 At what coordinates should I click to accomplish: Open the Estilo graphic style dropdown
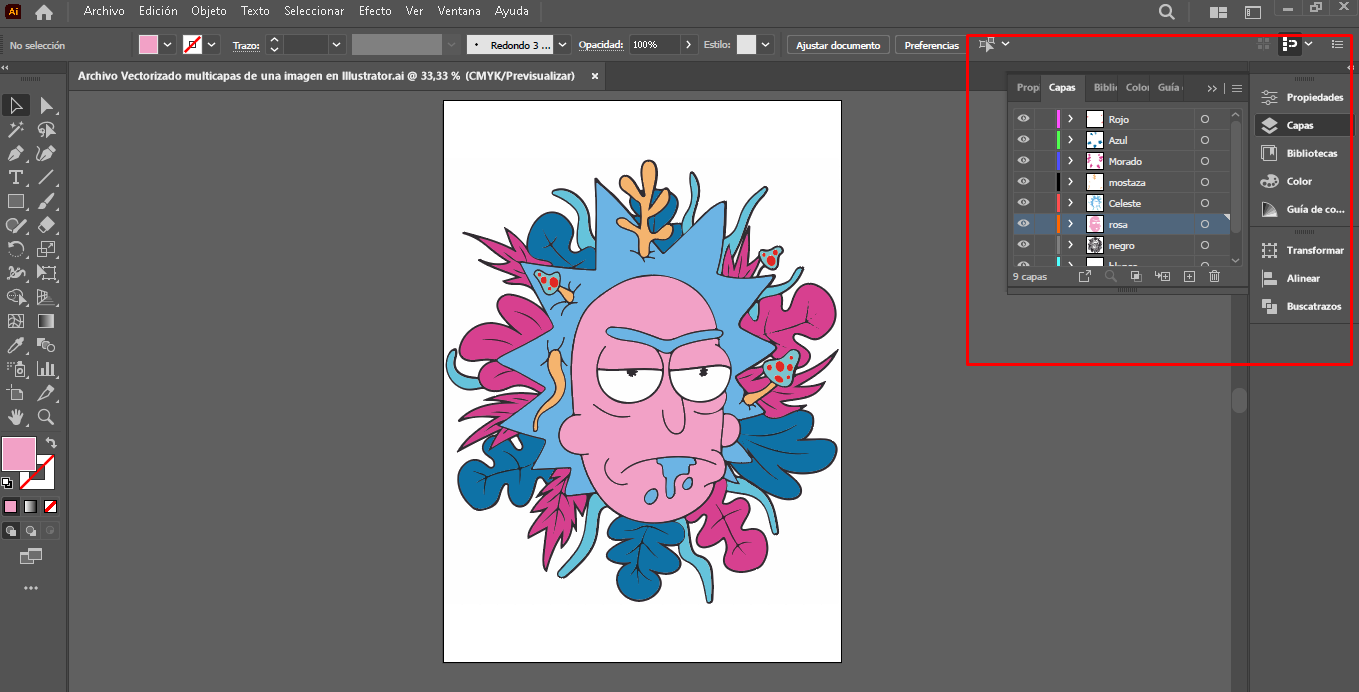[766, 45]
